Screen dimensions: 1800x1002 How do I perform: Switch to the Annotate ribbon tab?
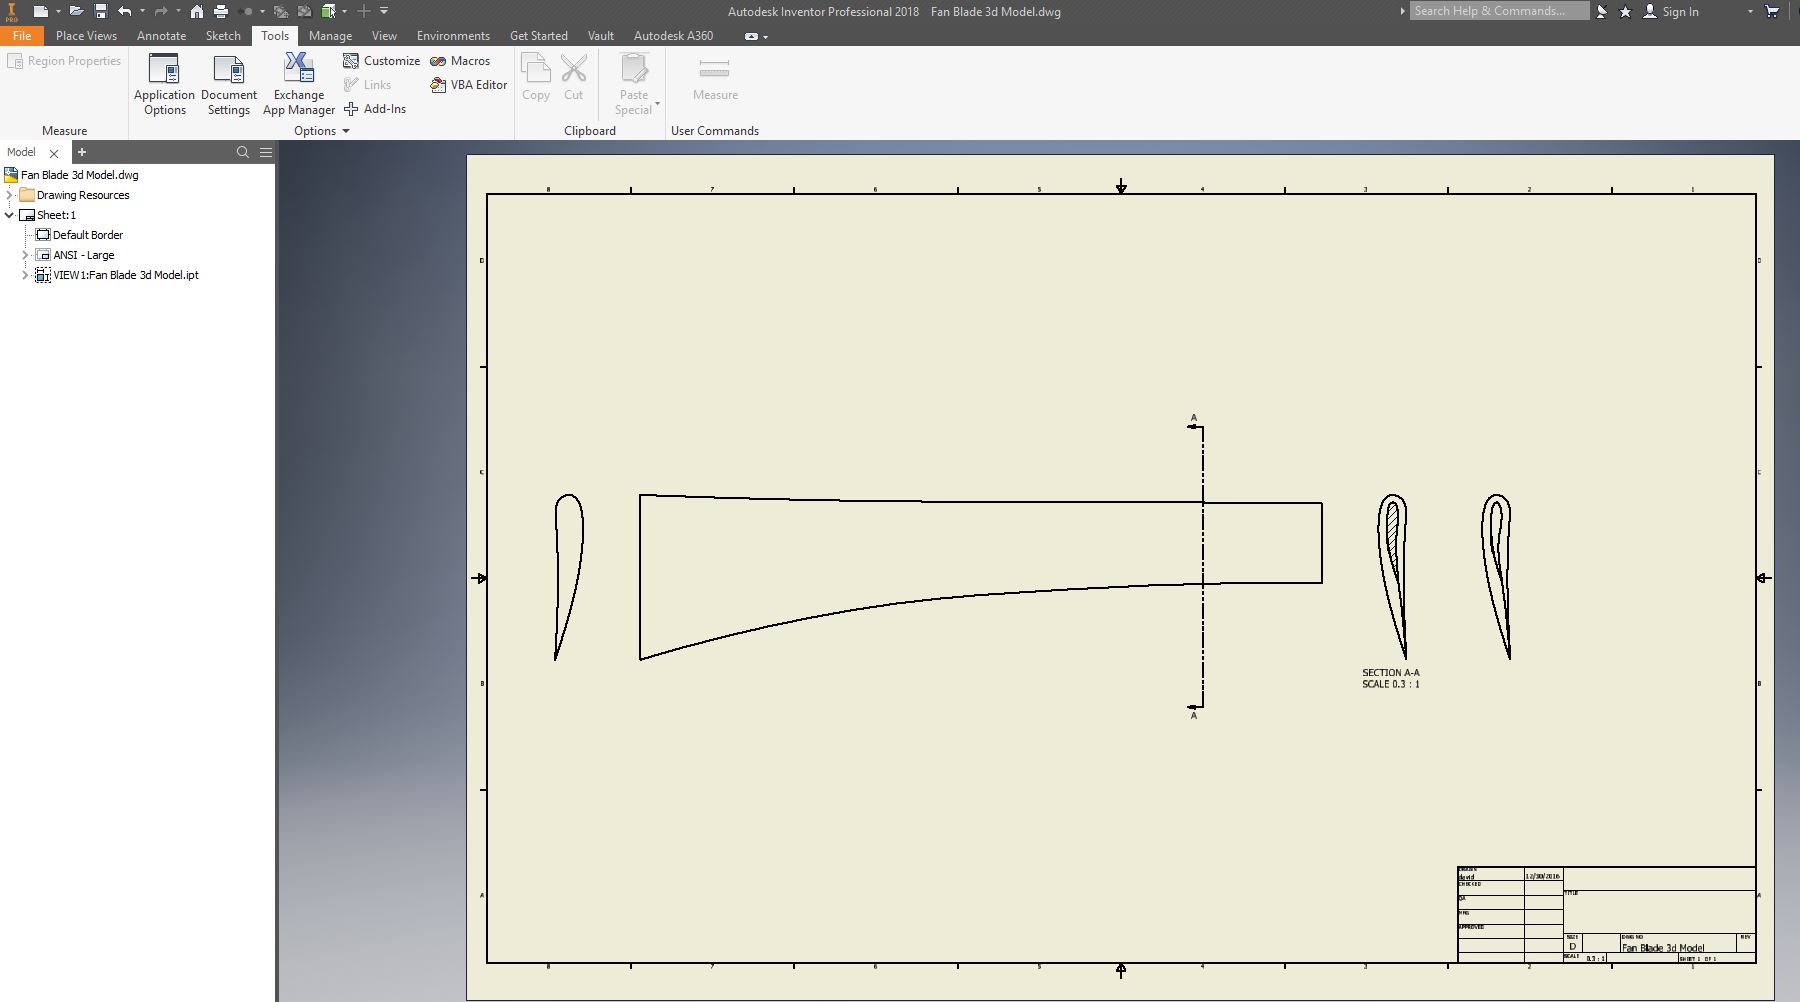click(161, 35)
